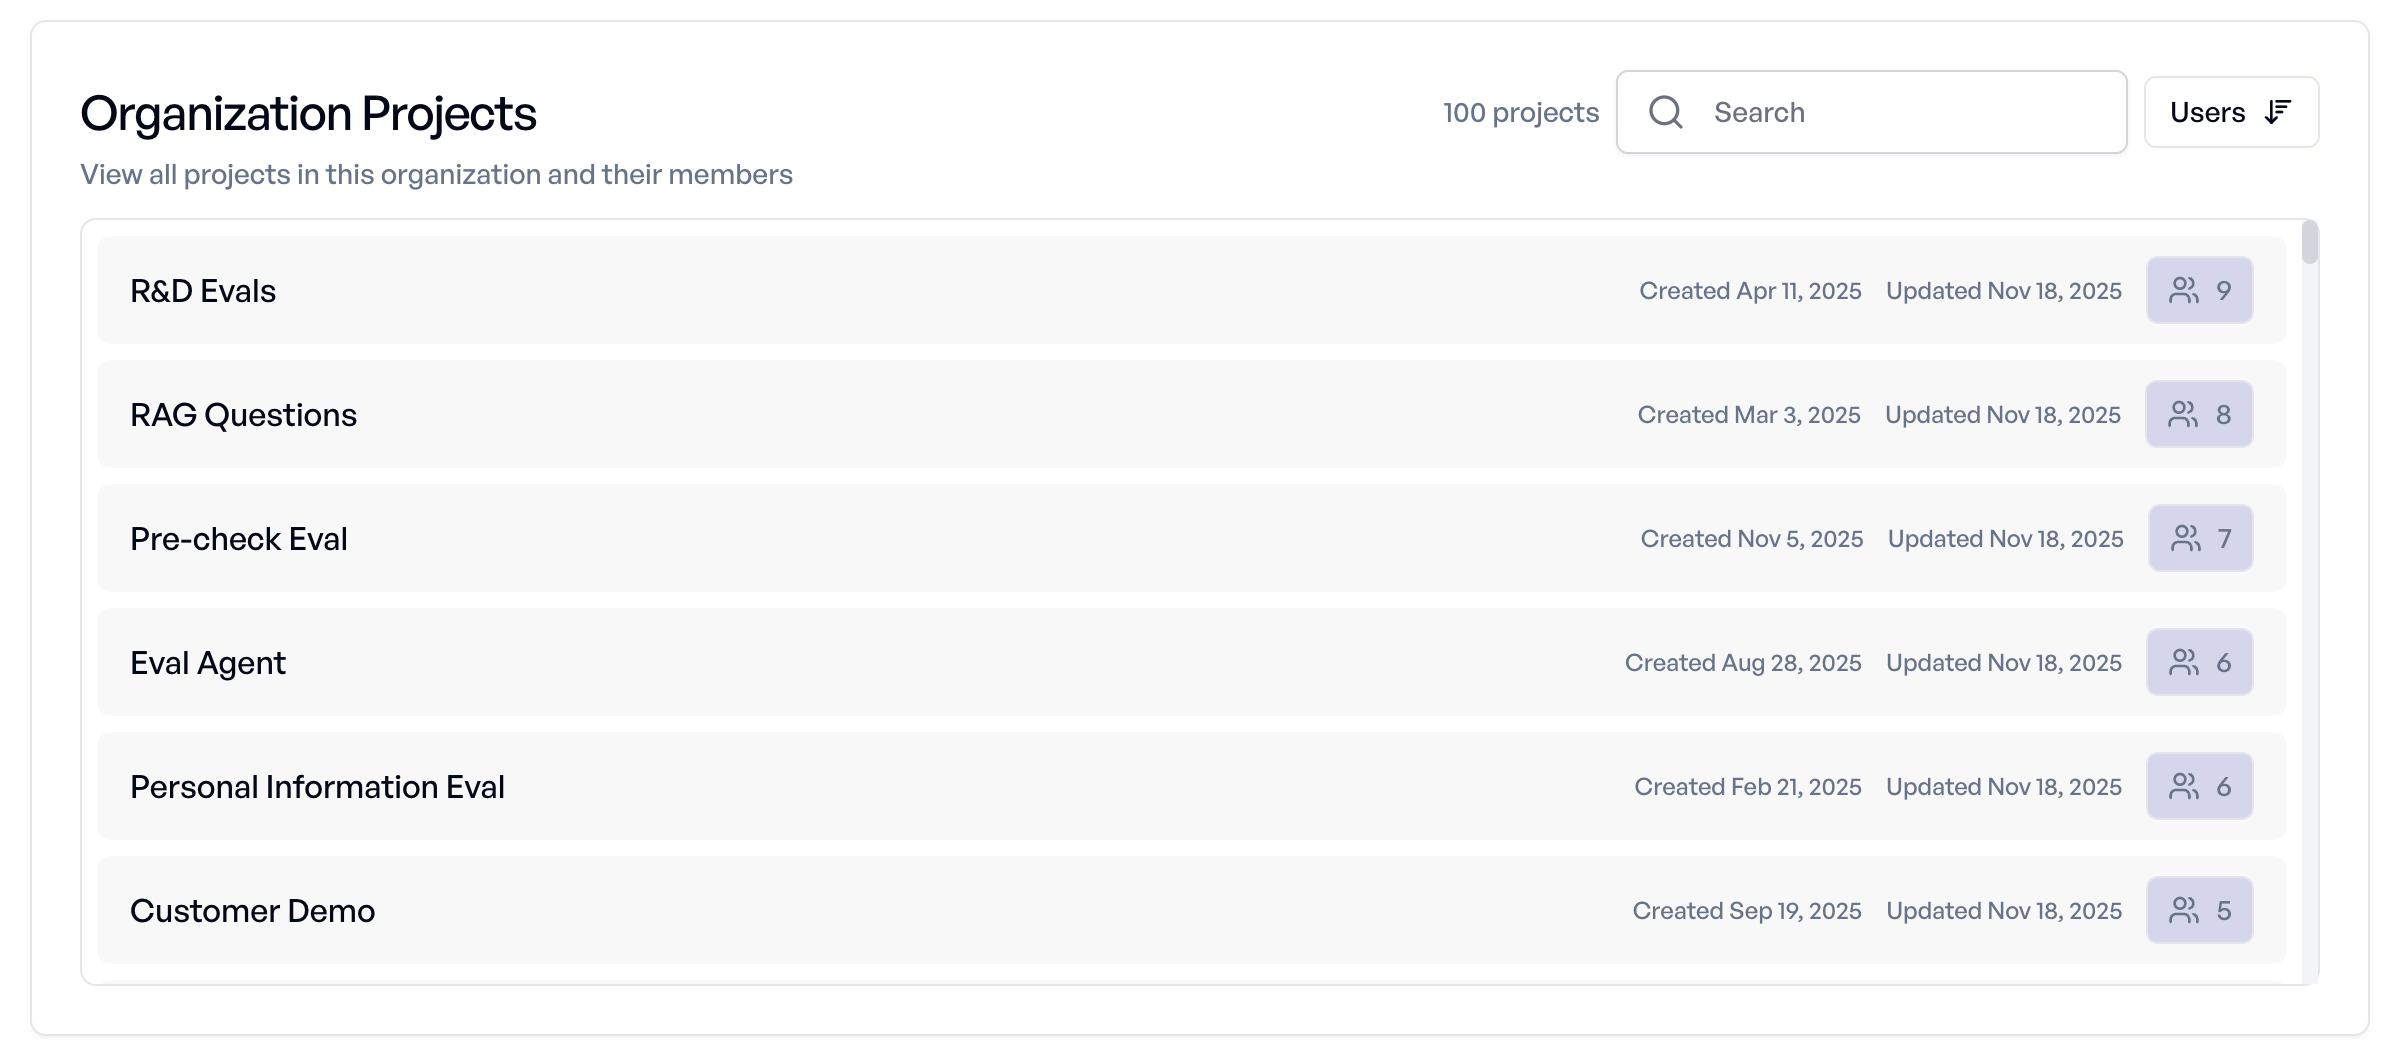Screen dimensions: 2386x1050
Task: Open Personal Information Eval members badge
Action: [2199, 786]
